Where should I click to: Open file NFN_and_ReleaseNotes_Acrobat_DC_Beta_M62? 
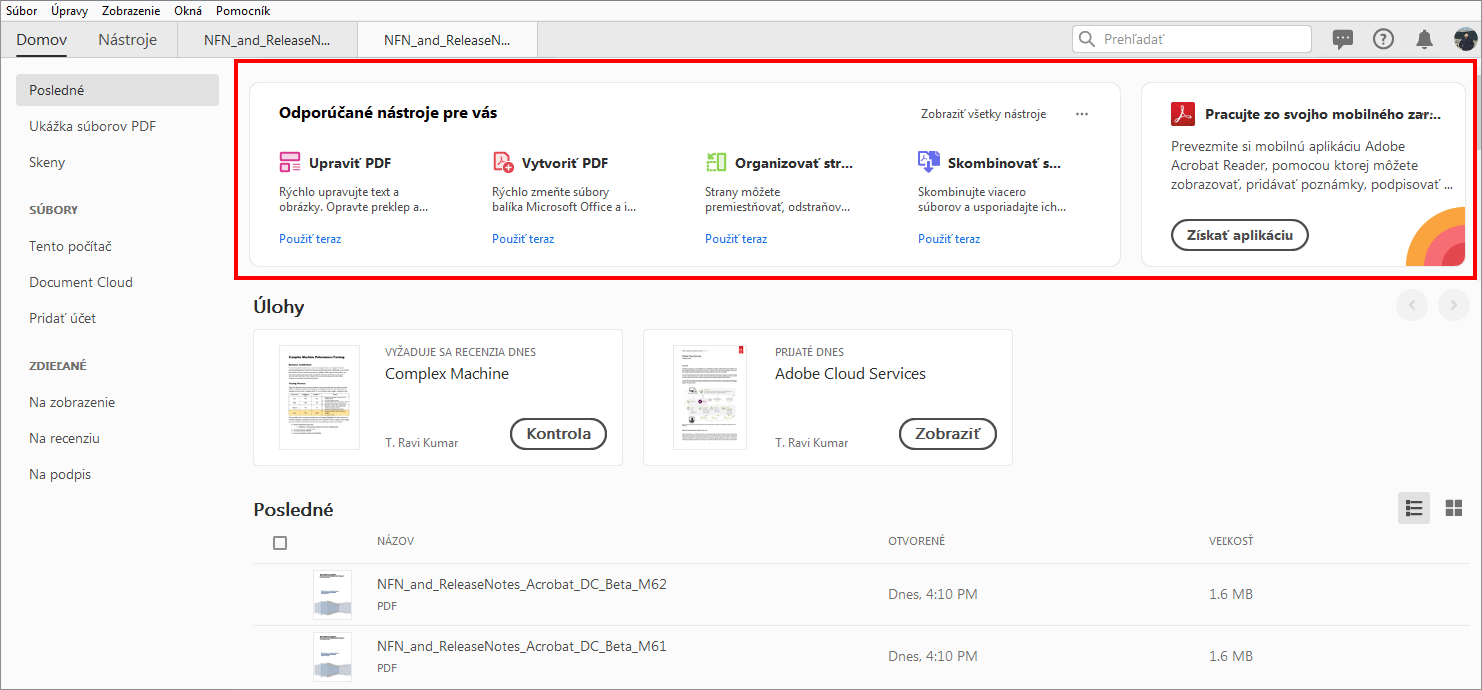pyautogui.click(x=522, y=585)
